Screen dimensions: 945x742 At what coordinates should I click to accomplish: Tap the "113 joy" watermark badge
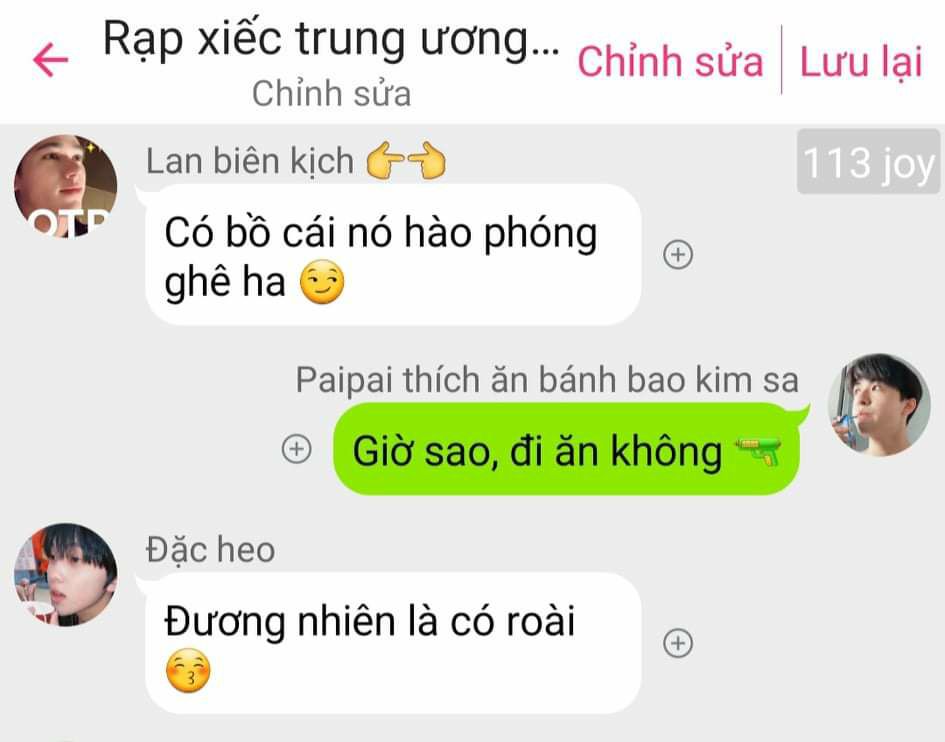coord(868,162)
